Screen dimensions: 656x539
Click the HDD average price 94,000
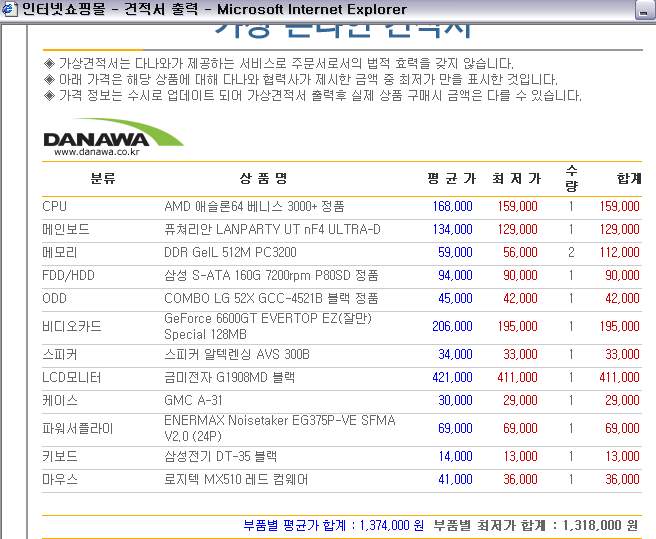(x=455, y=275)
